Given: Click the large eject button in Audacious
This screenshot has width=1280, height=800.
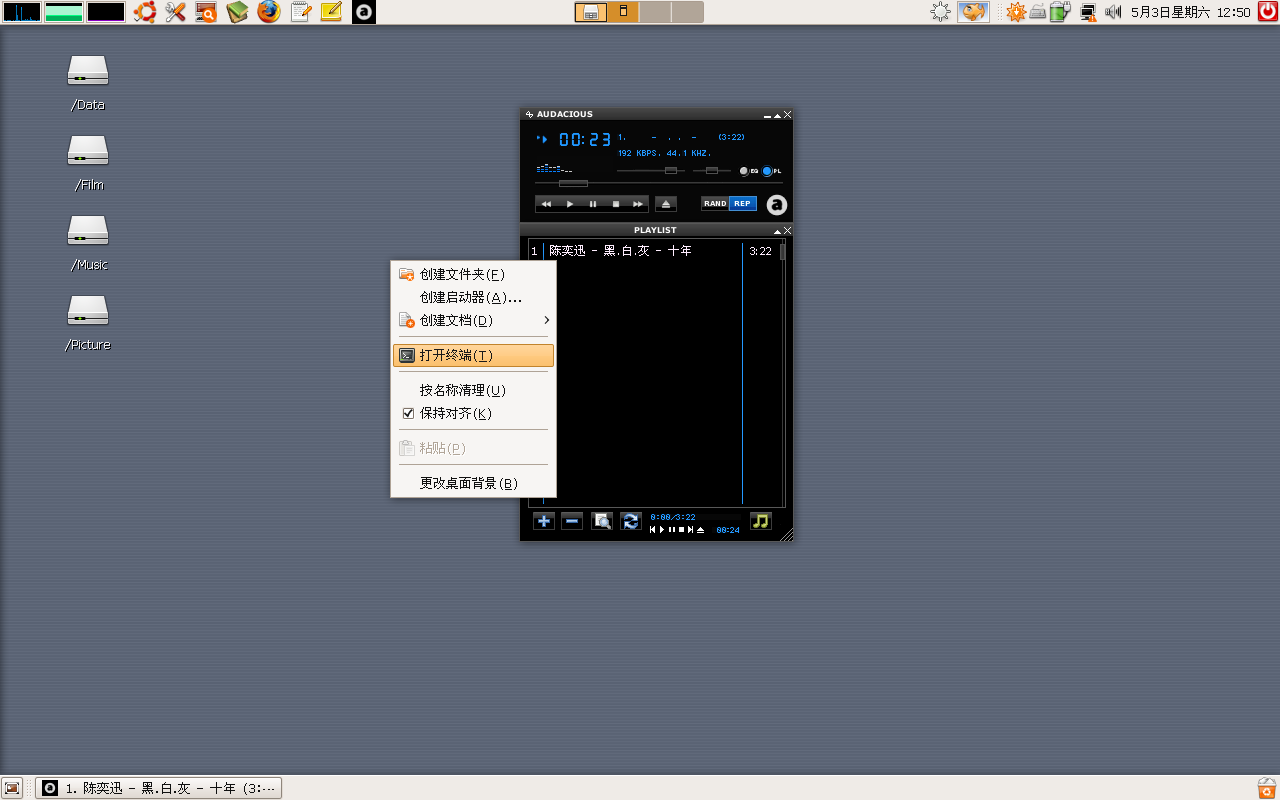Looking at the screenshot, I should tap(666, 204).
